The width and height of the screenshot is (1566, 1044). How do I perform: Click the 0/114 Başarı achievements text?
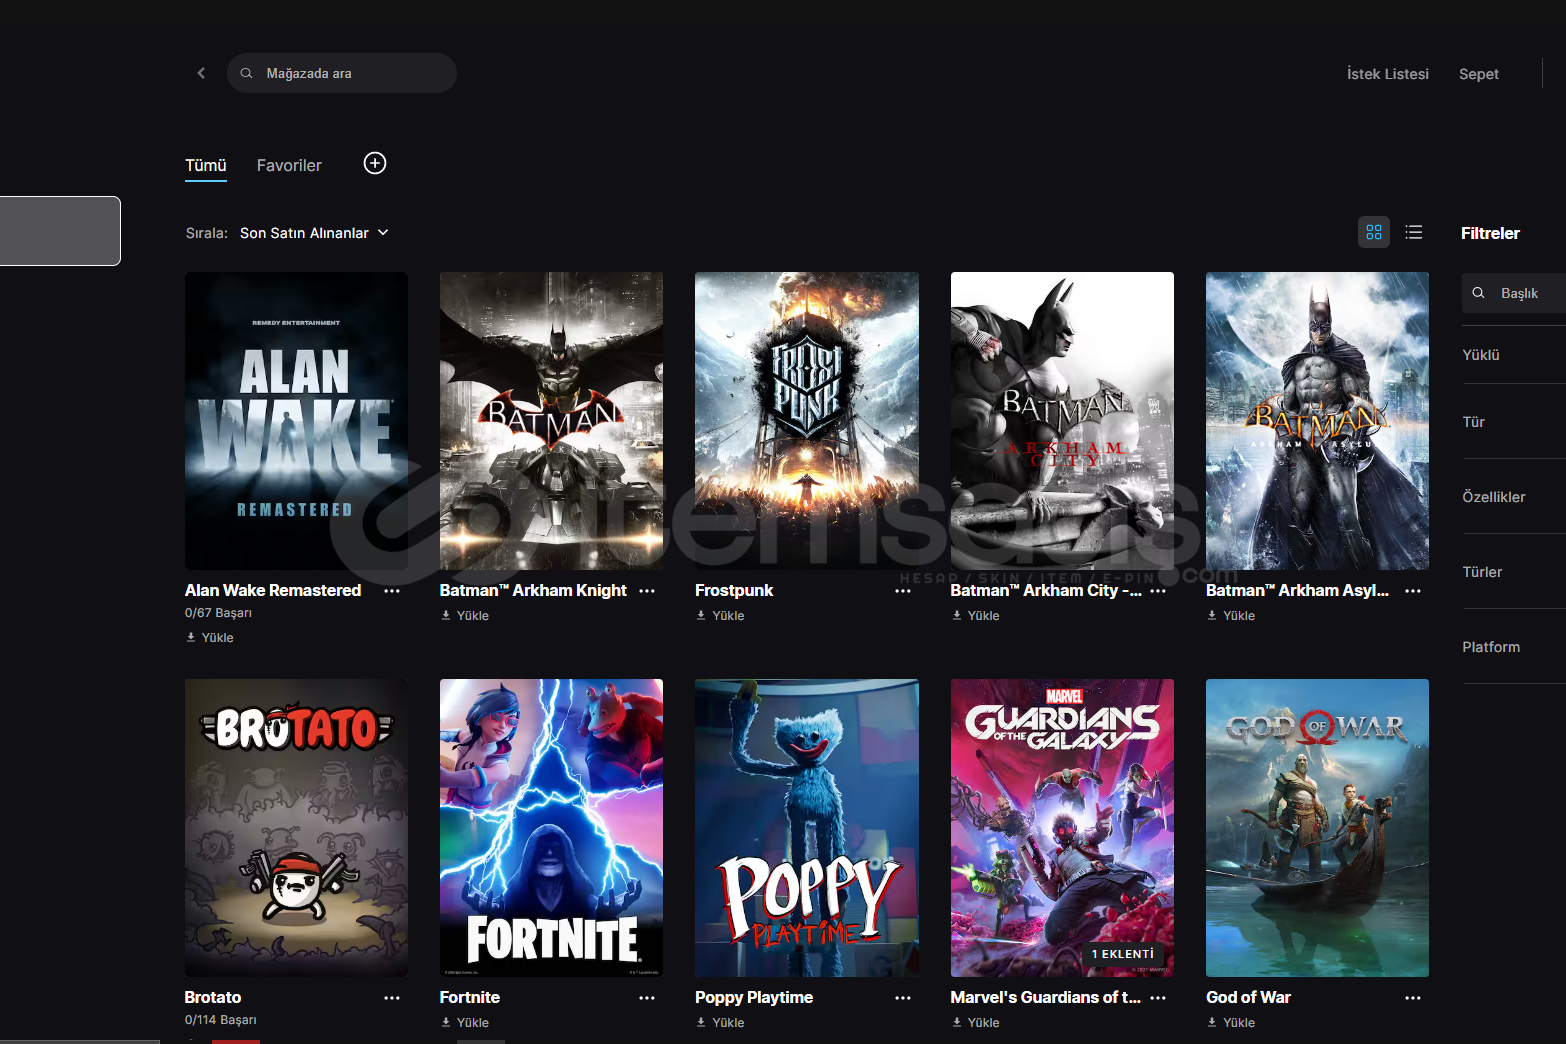[220, 1020]
